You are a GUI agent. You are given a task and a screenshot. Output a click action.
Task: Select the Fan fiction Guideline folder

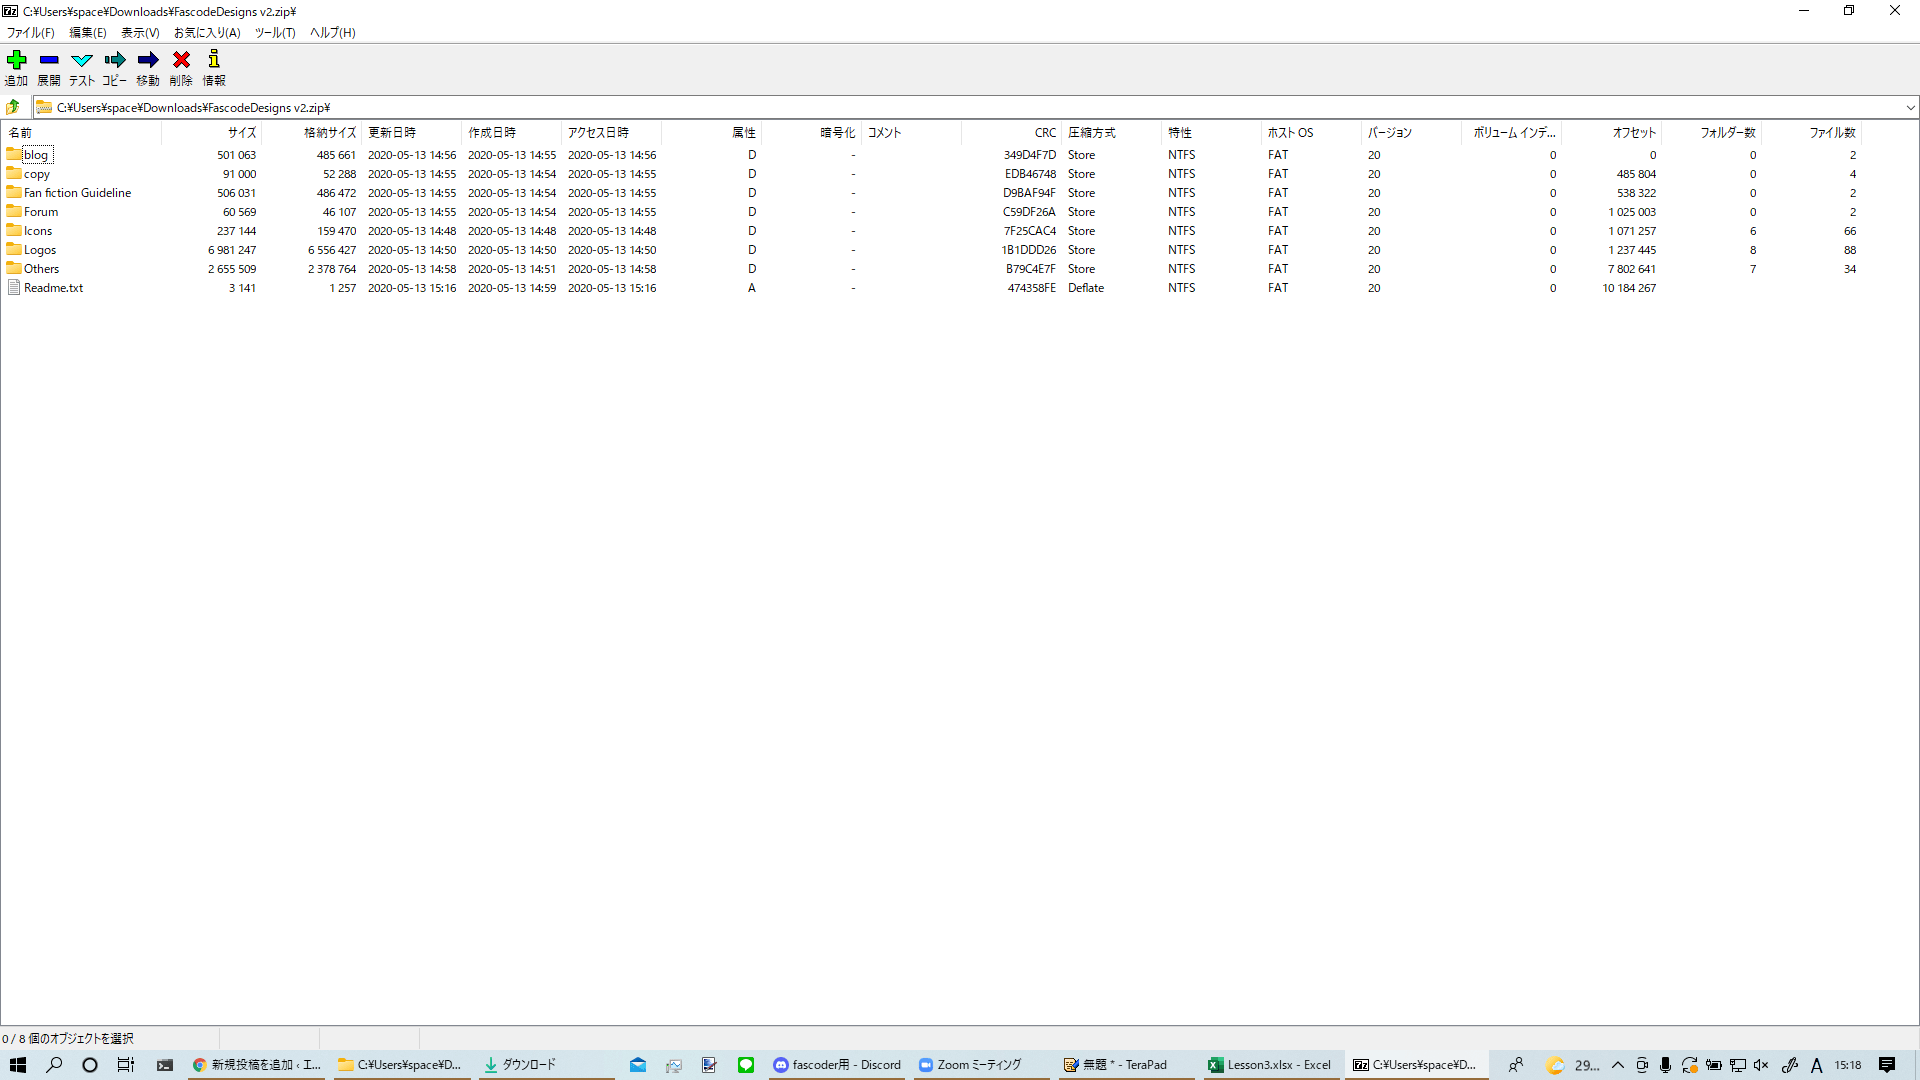click(x=77, y=193)
